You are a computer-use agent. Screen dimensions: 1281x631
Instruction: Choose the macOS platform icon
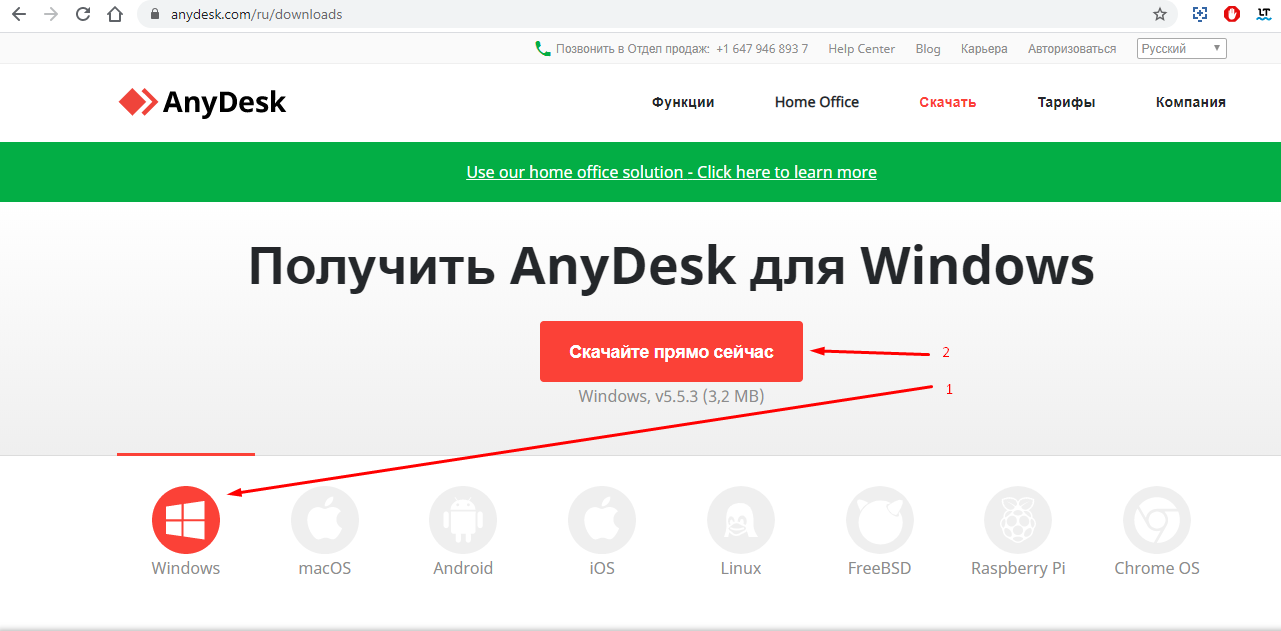(325, 520)
